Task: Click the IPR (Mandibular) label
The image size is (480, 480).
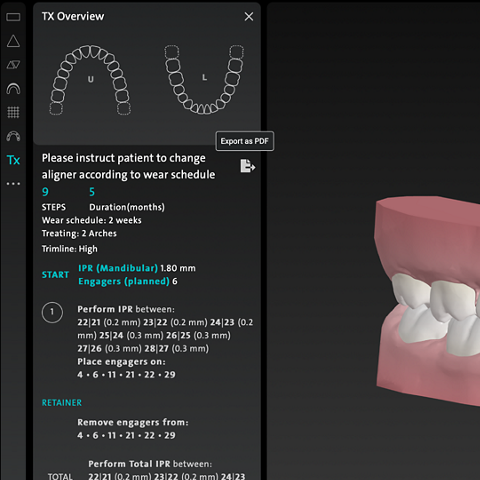Action: pos(118,268)
